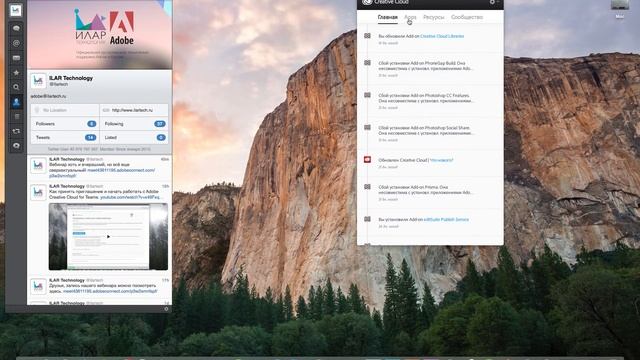The image size is (640, 360).
Task: Open the adobeconnect link in the third tweet
Action: tap(110, 291)
